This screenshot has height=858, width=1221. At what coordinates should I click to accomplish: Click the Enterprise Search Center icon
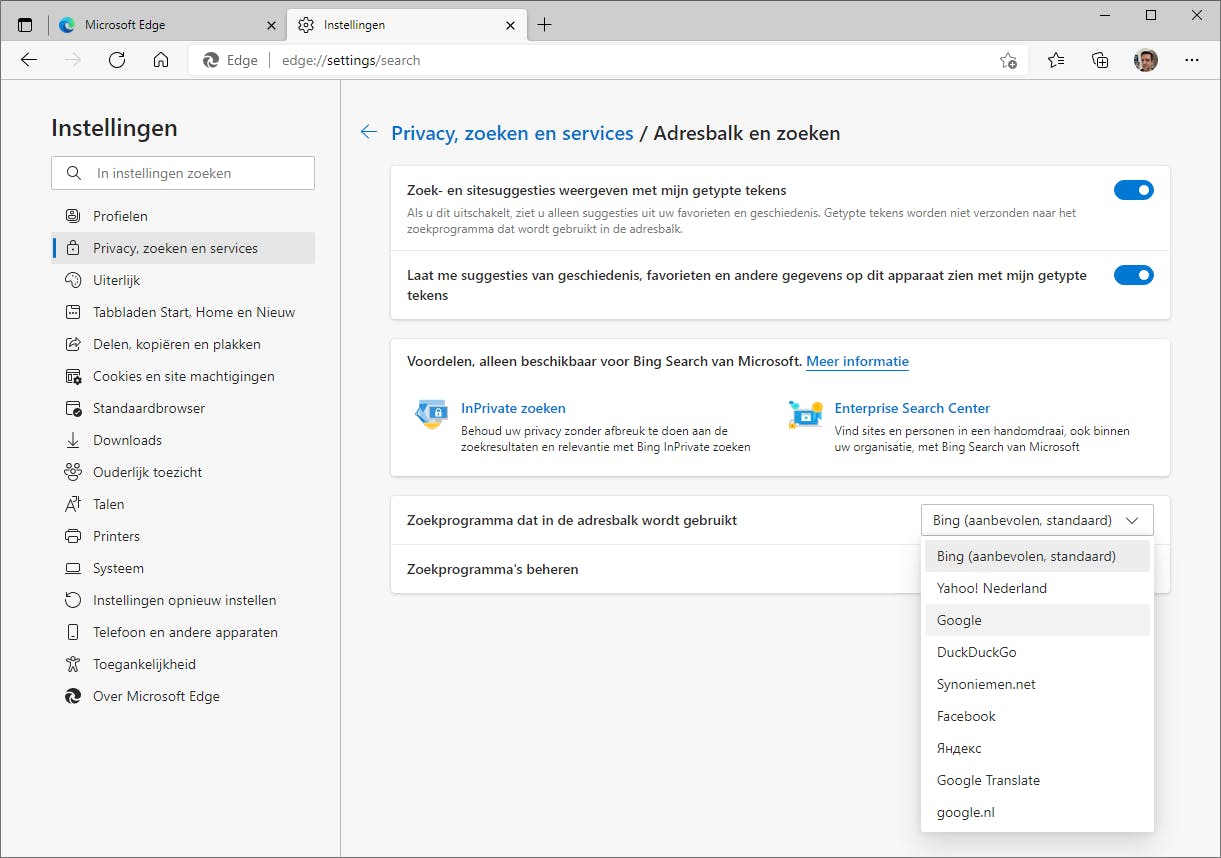(x=805, y=413)
